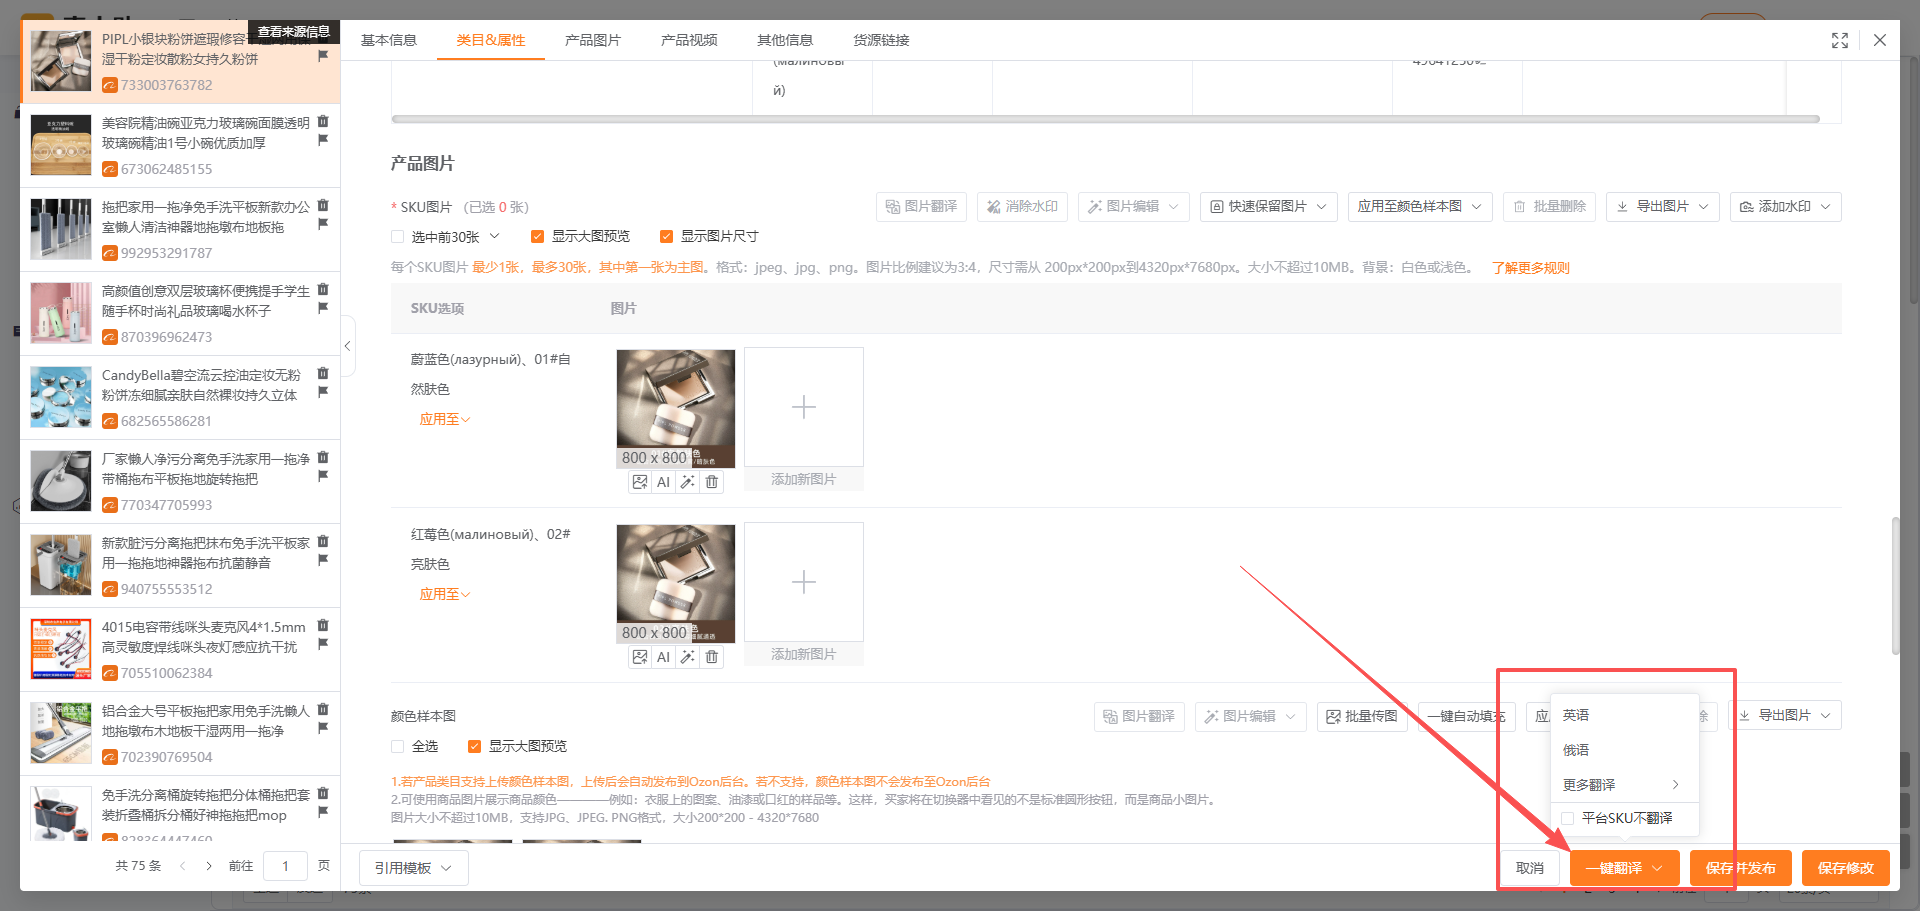Uncheck 显示大图预览 under 颜色样本图

[x=475, y=747]
